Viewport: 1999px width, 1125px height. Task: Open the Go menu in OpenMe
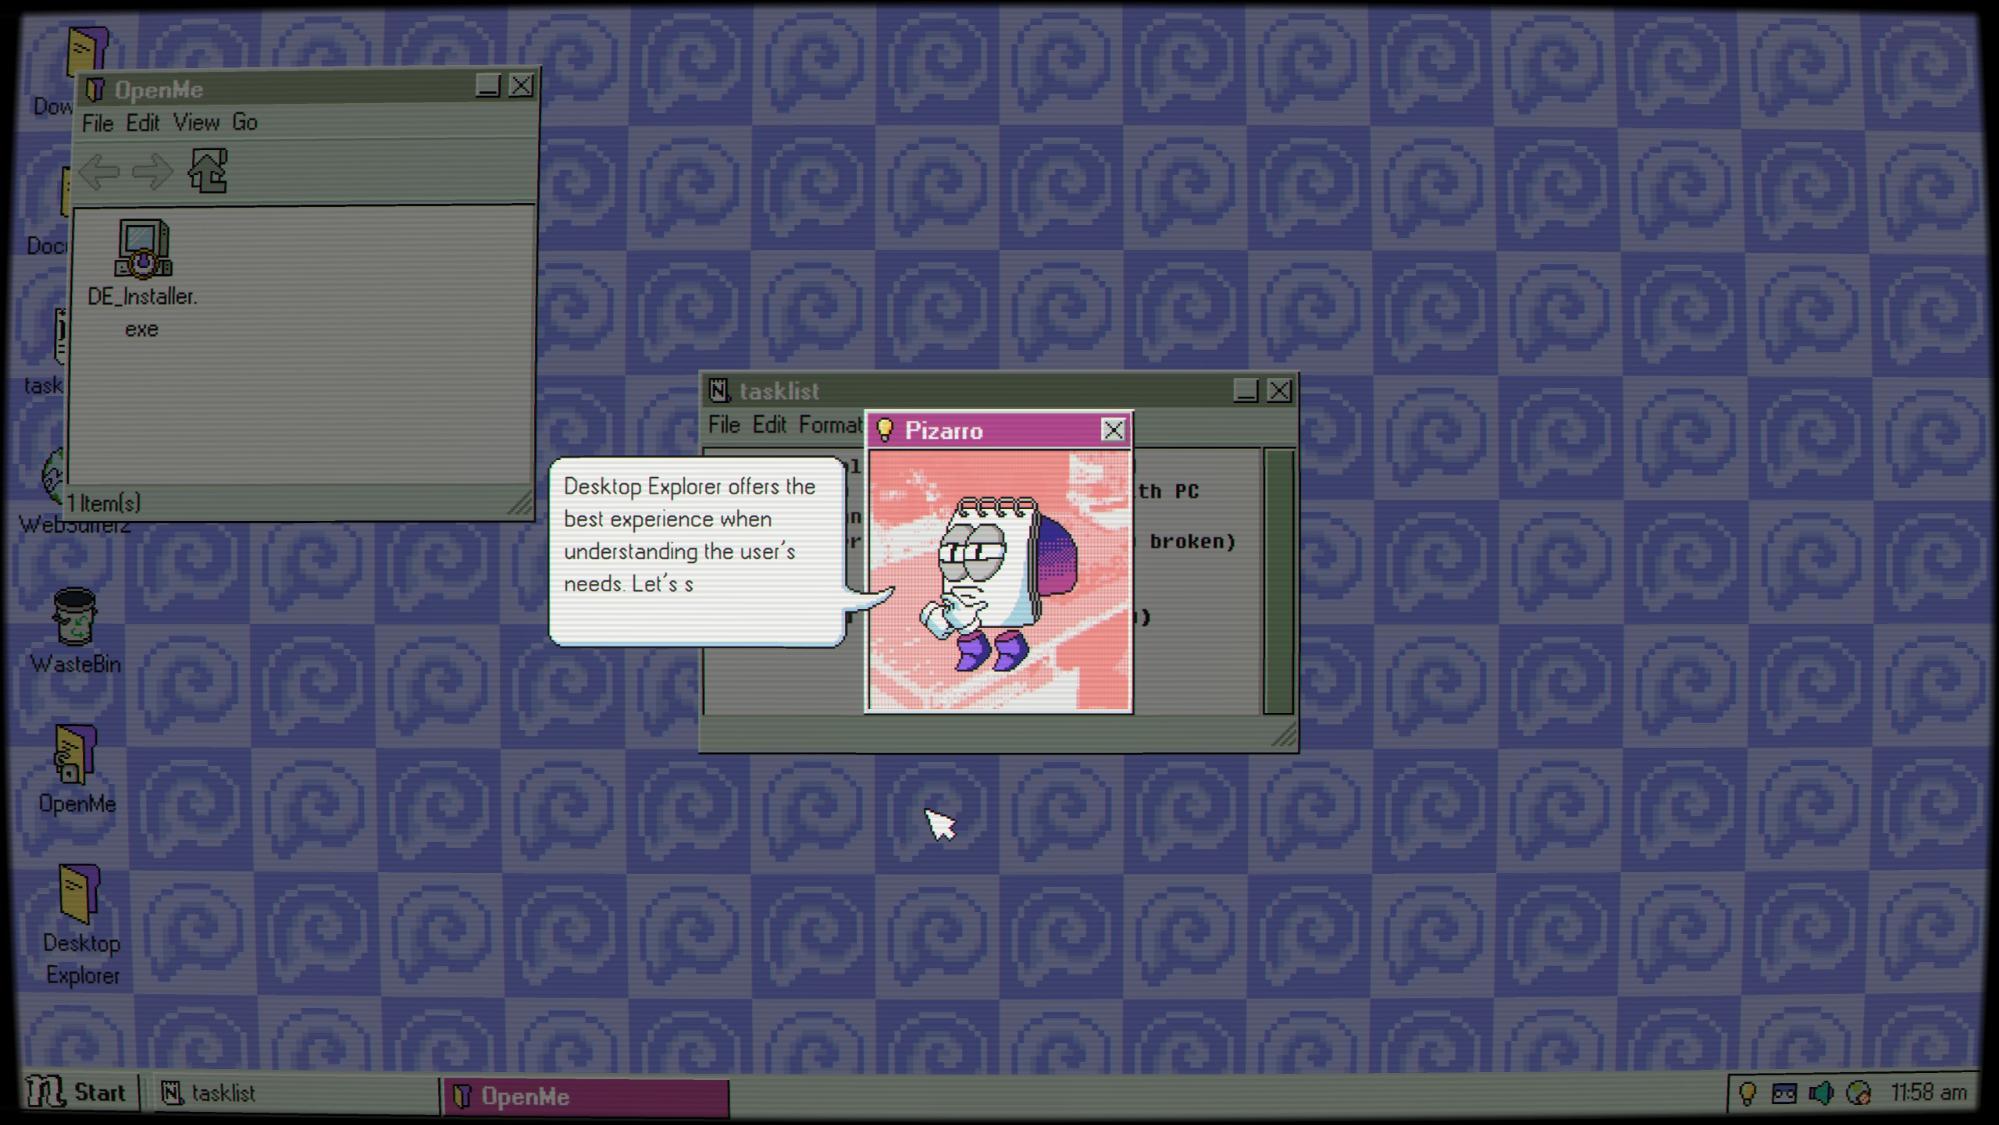246,122
